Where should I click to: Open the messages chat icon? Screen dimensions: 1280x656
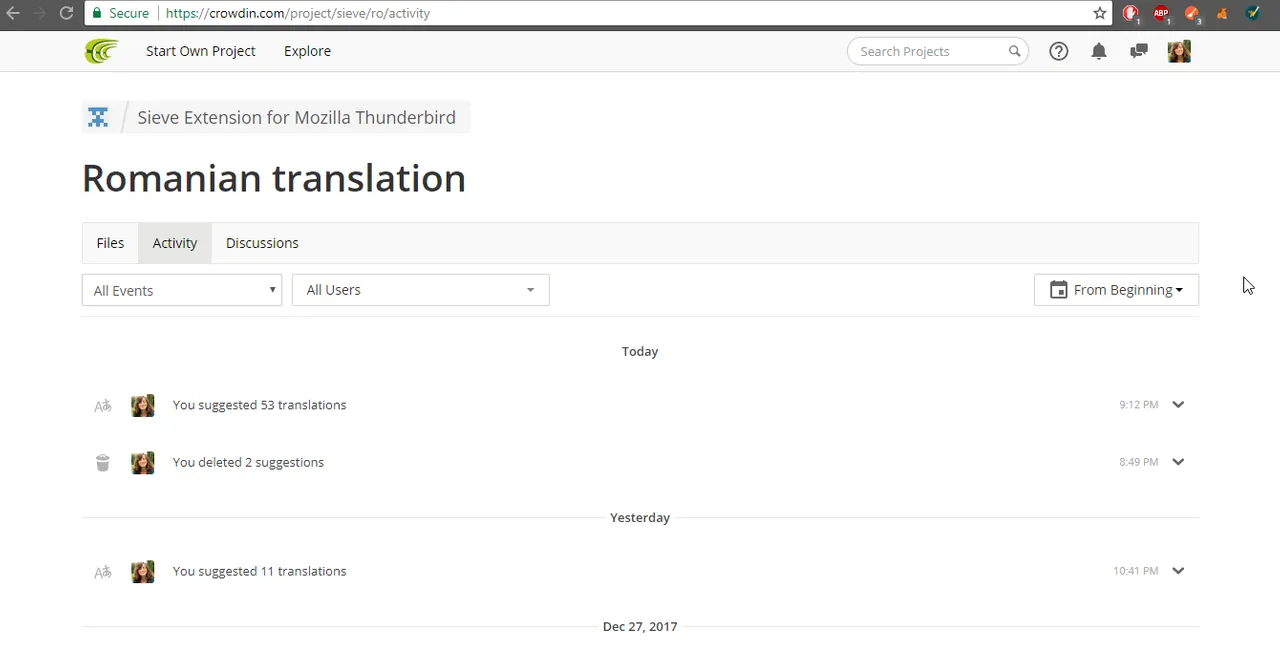[x=1138, y=51]
